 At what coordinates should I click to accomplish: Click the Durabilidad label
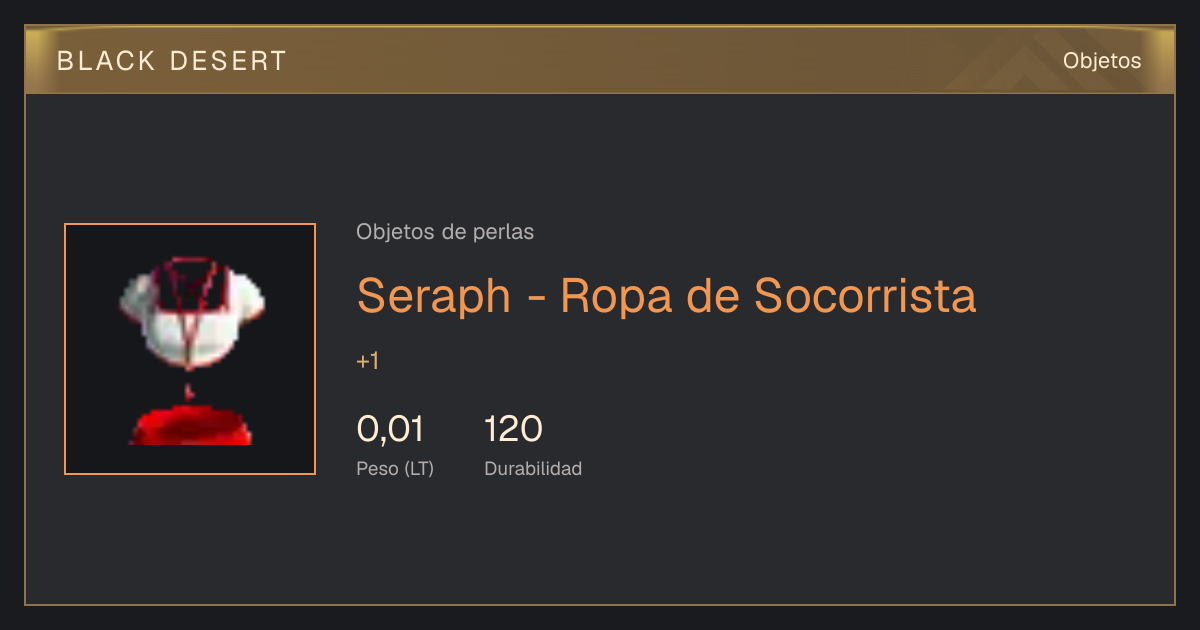[x=533, y=468]
